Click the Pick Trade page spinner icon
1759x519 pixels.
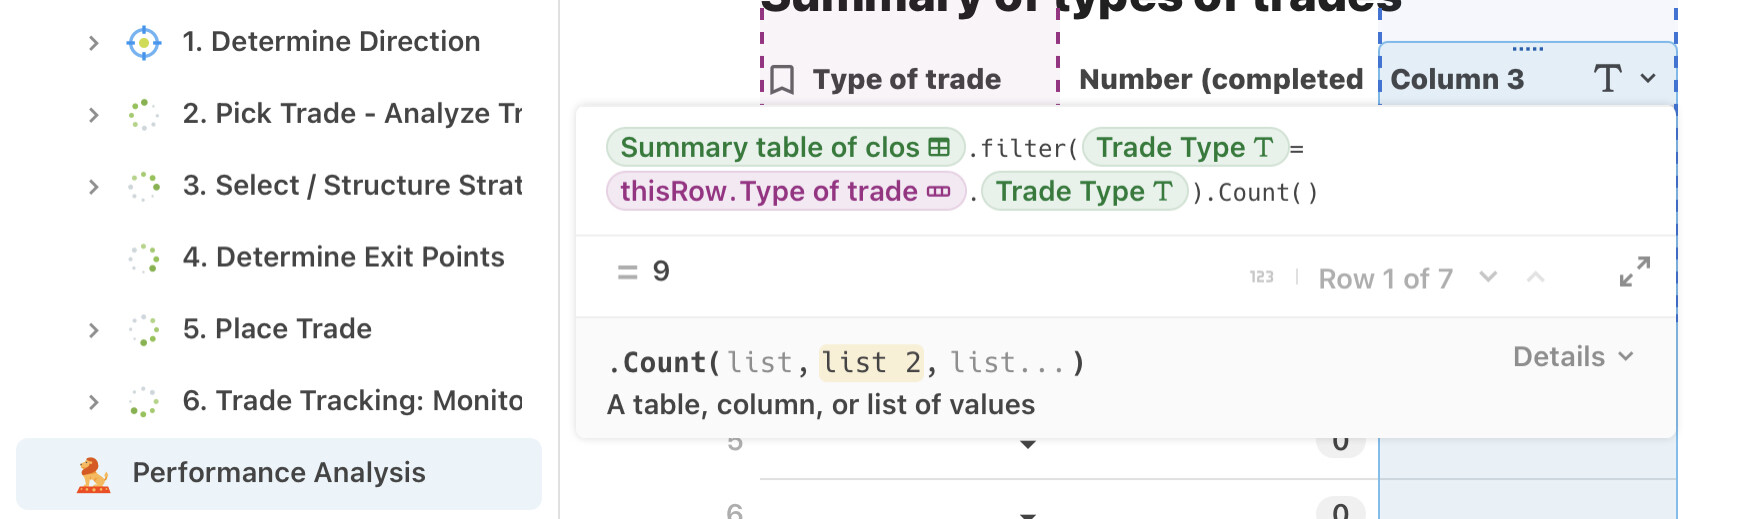pyautogui.click(x=144, y=114)
